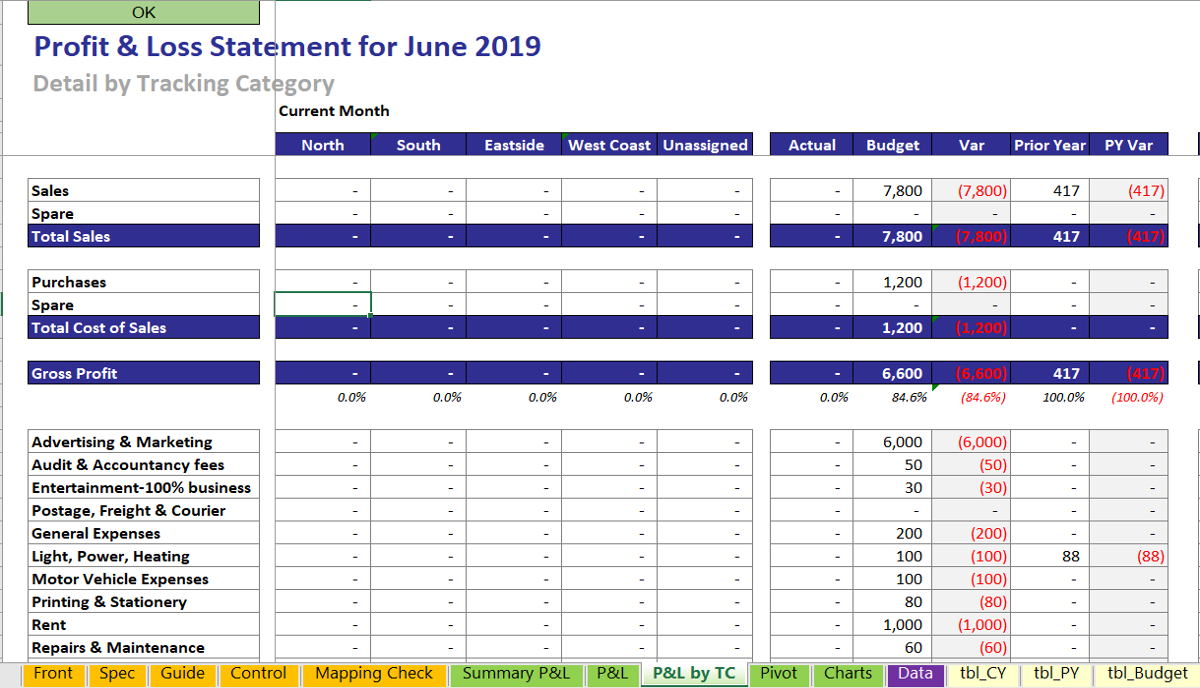The height and width of the screenshot is (688, 1200).
Task: Click the green OK button
Action: point(143,12)
